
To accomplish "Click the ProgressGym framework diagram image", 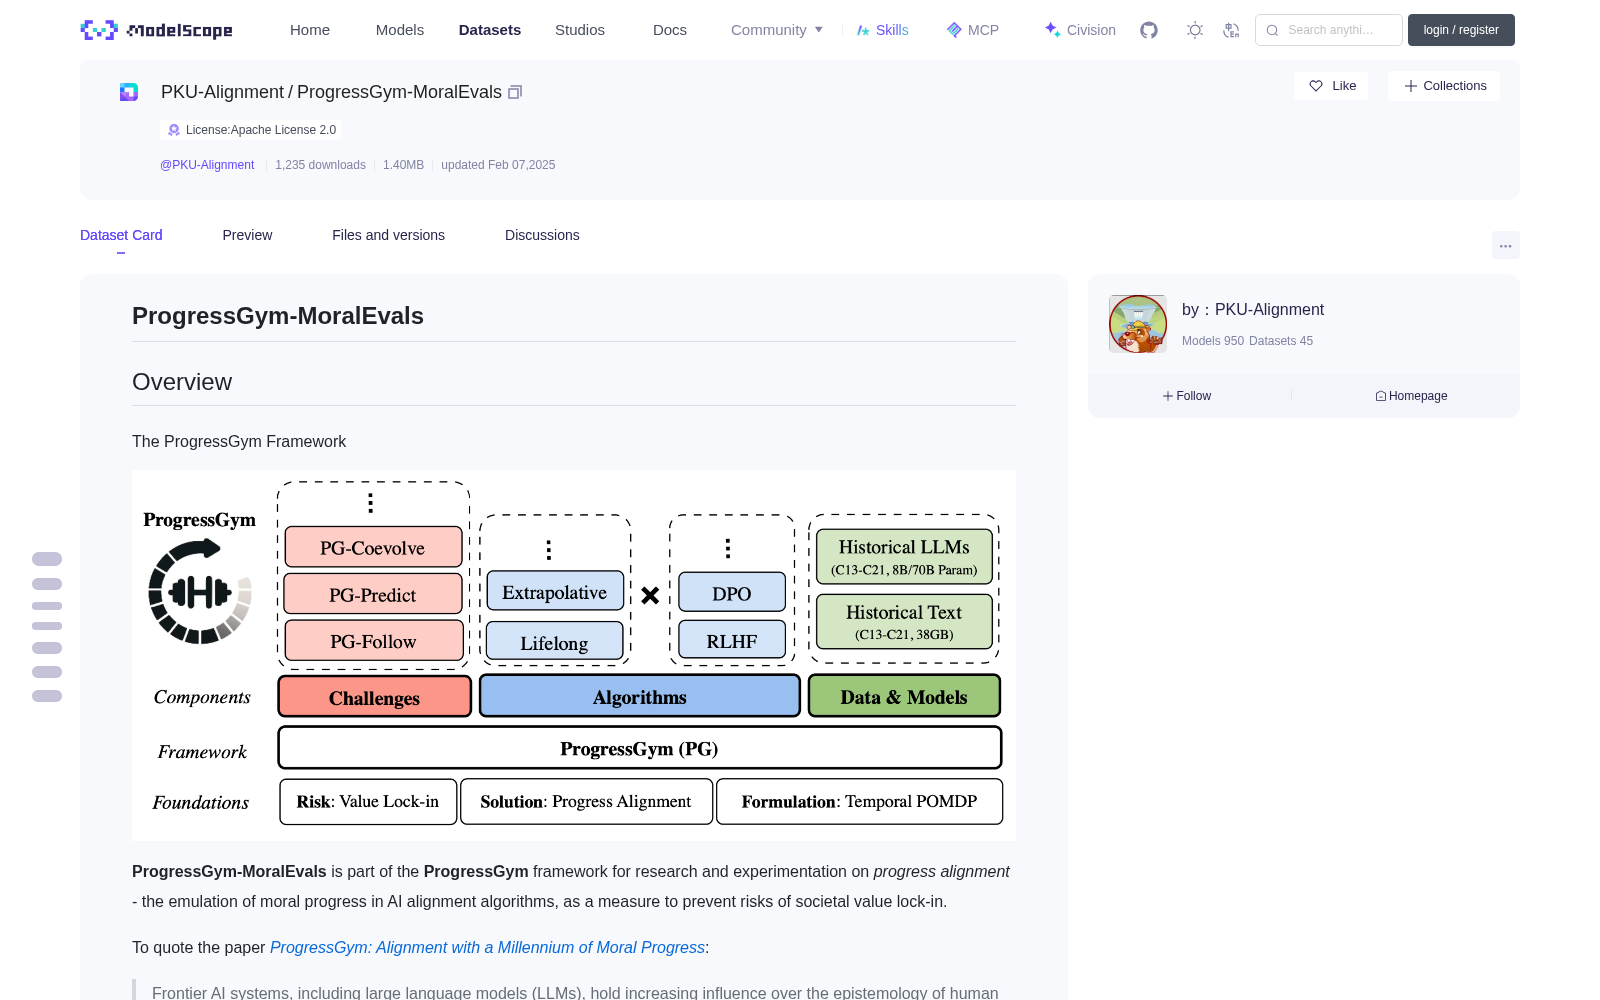I will 574,655.
